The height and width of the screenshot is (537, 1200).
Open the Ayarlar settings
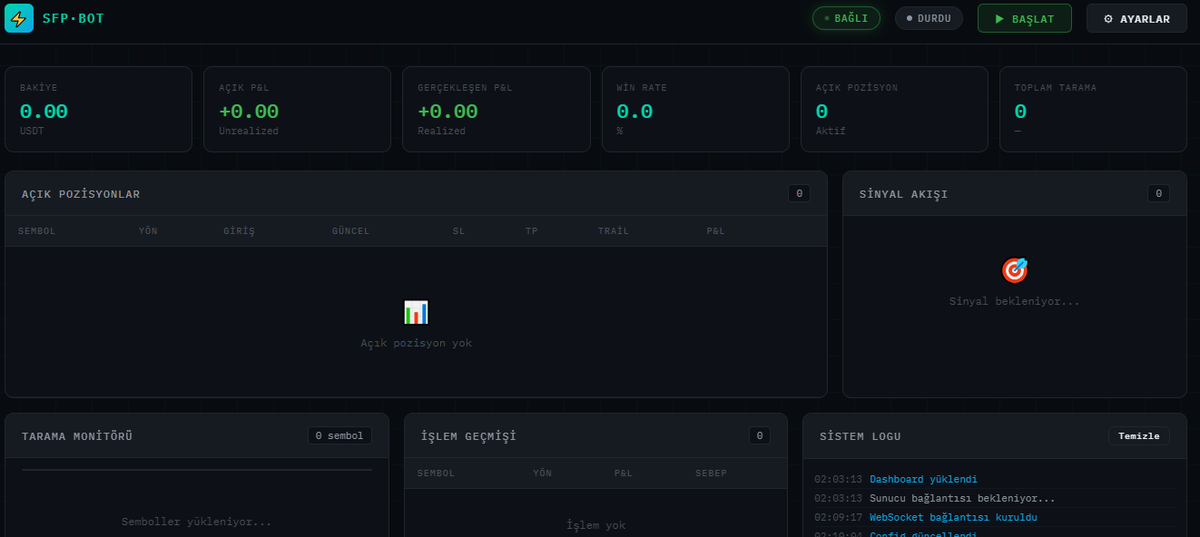tap(1136, 18)
